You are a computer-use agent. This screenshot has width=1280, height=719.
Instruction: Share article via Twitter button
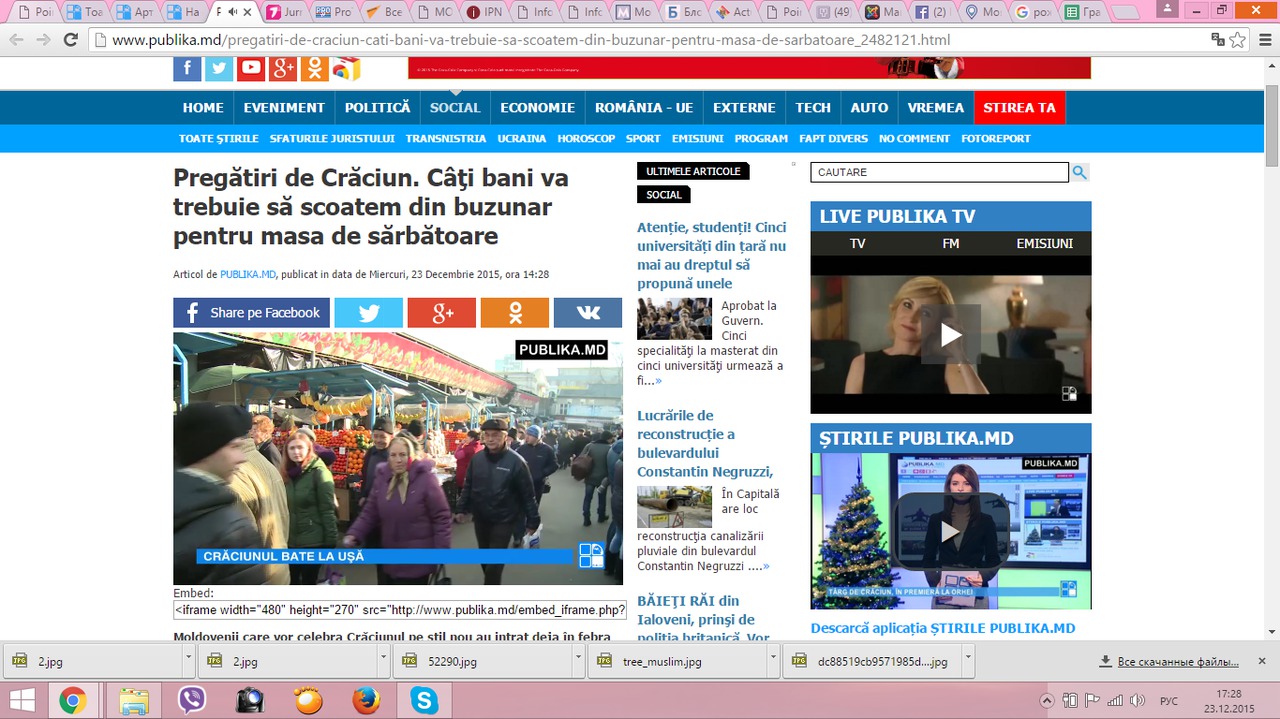[368, 313]
